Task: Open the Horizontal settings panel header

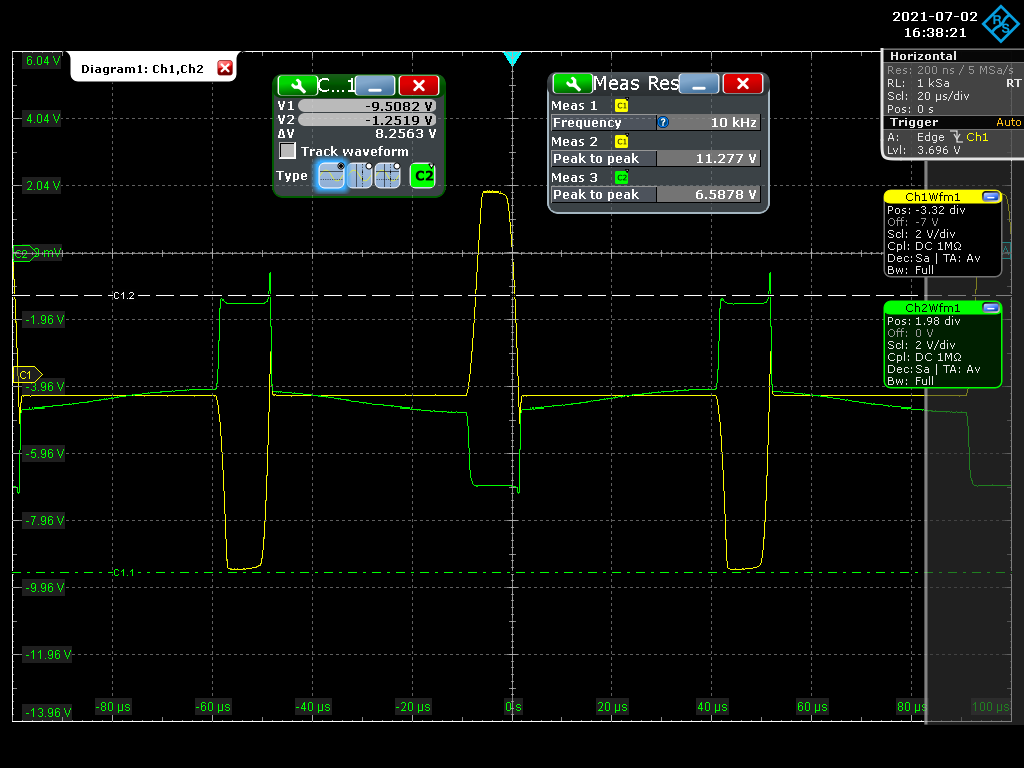Action: pos(922,56)
